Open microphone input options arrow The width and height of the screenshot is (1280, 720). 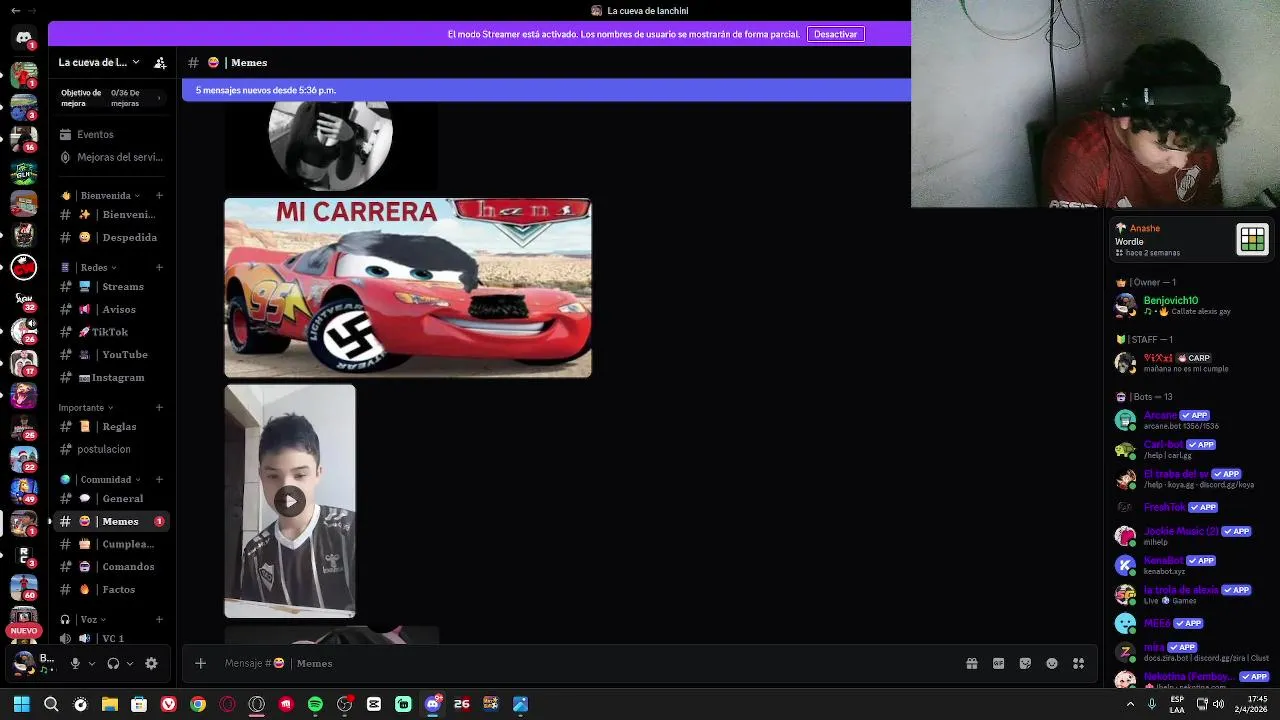pos(92,663)
